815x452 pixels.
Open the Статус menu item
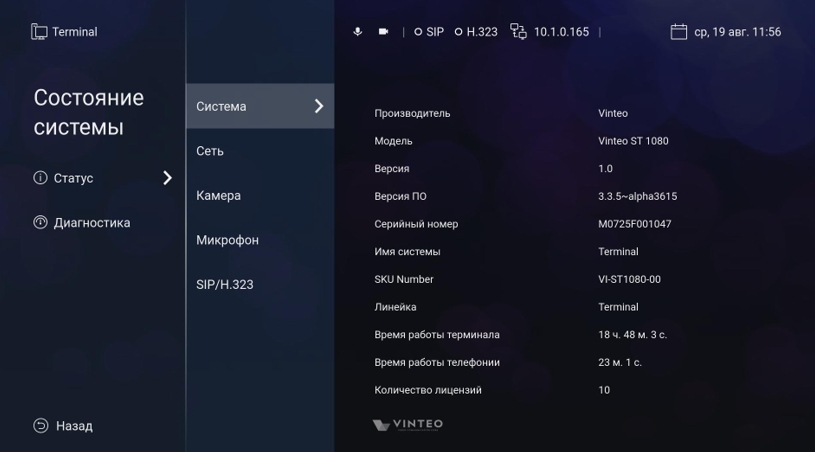(102, 178)
